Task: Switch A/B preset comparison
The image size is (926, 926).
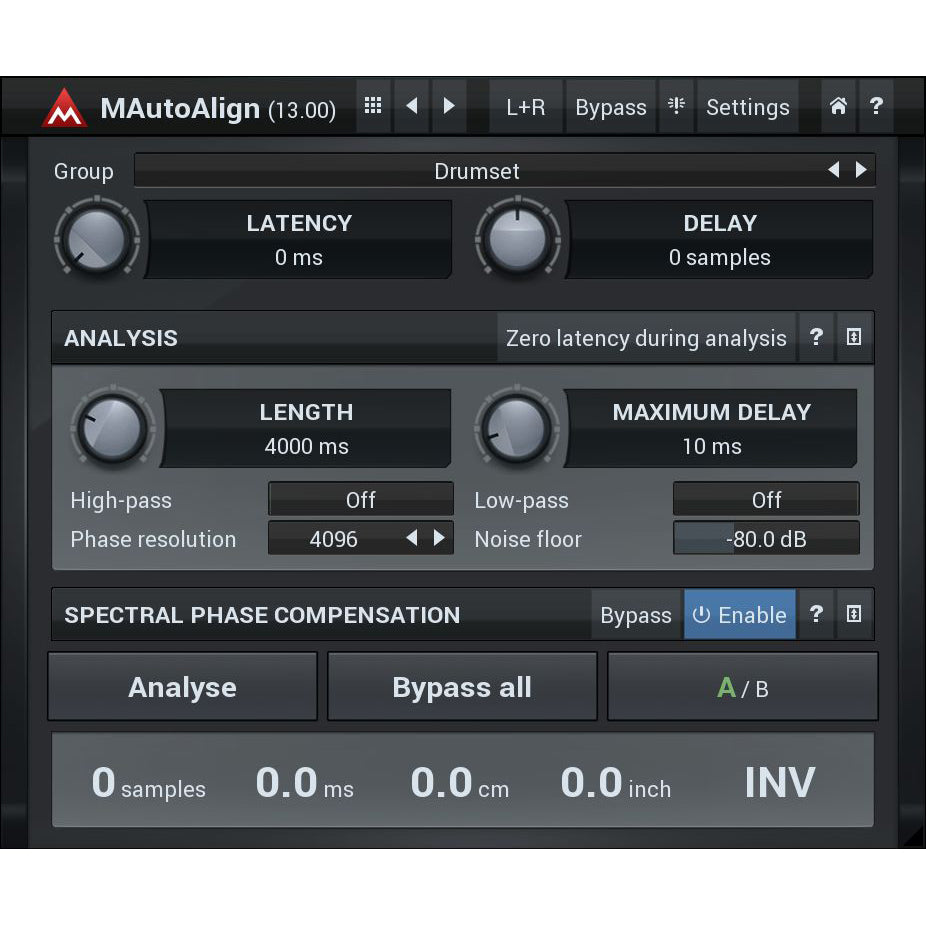Action: click(742, 687)
